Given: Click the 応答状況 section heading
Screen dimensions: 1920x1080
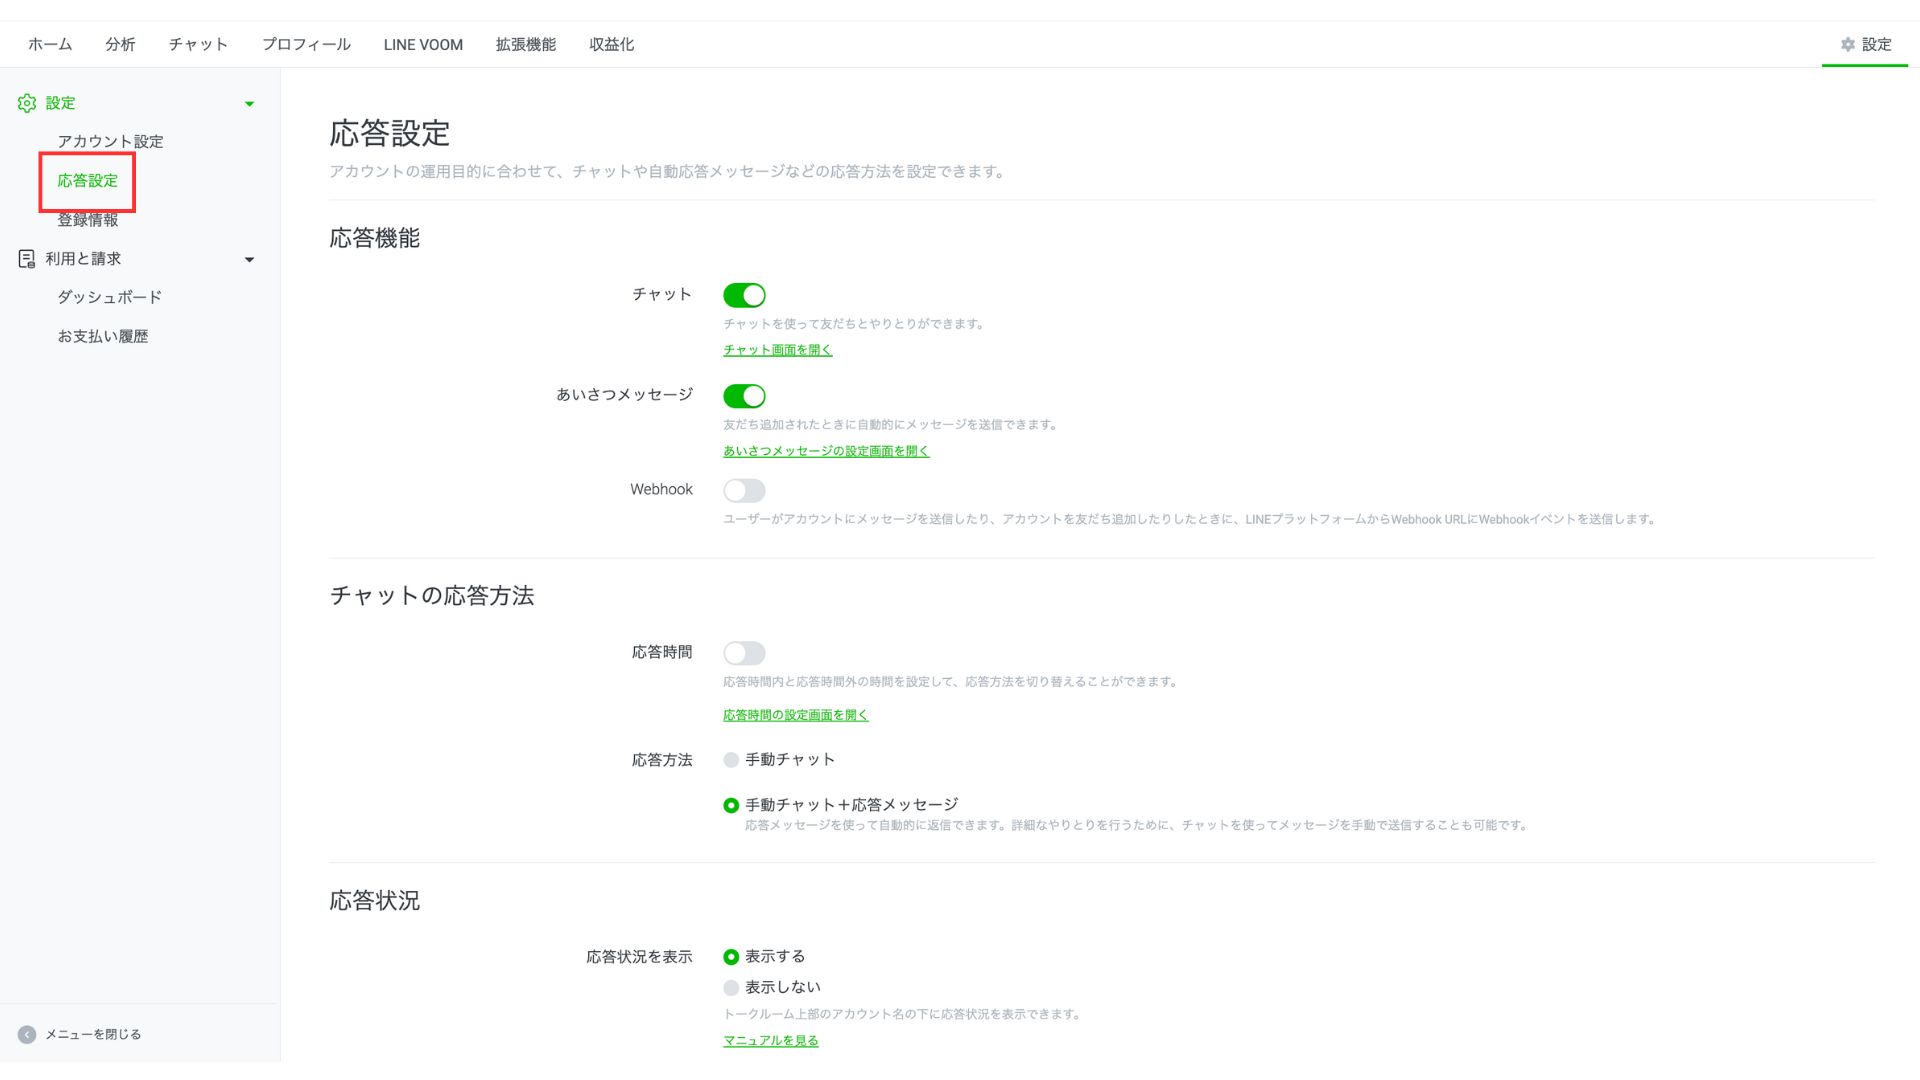Looking at the screenshot, I should coord(375,901).
